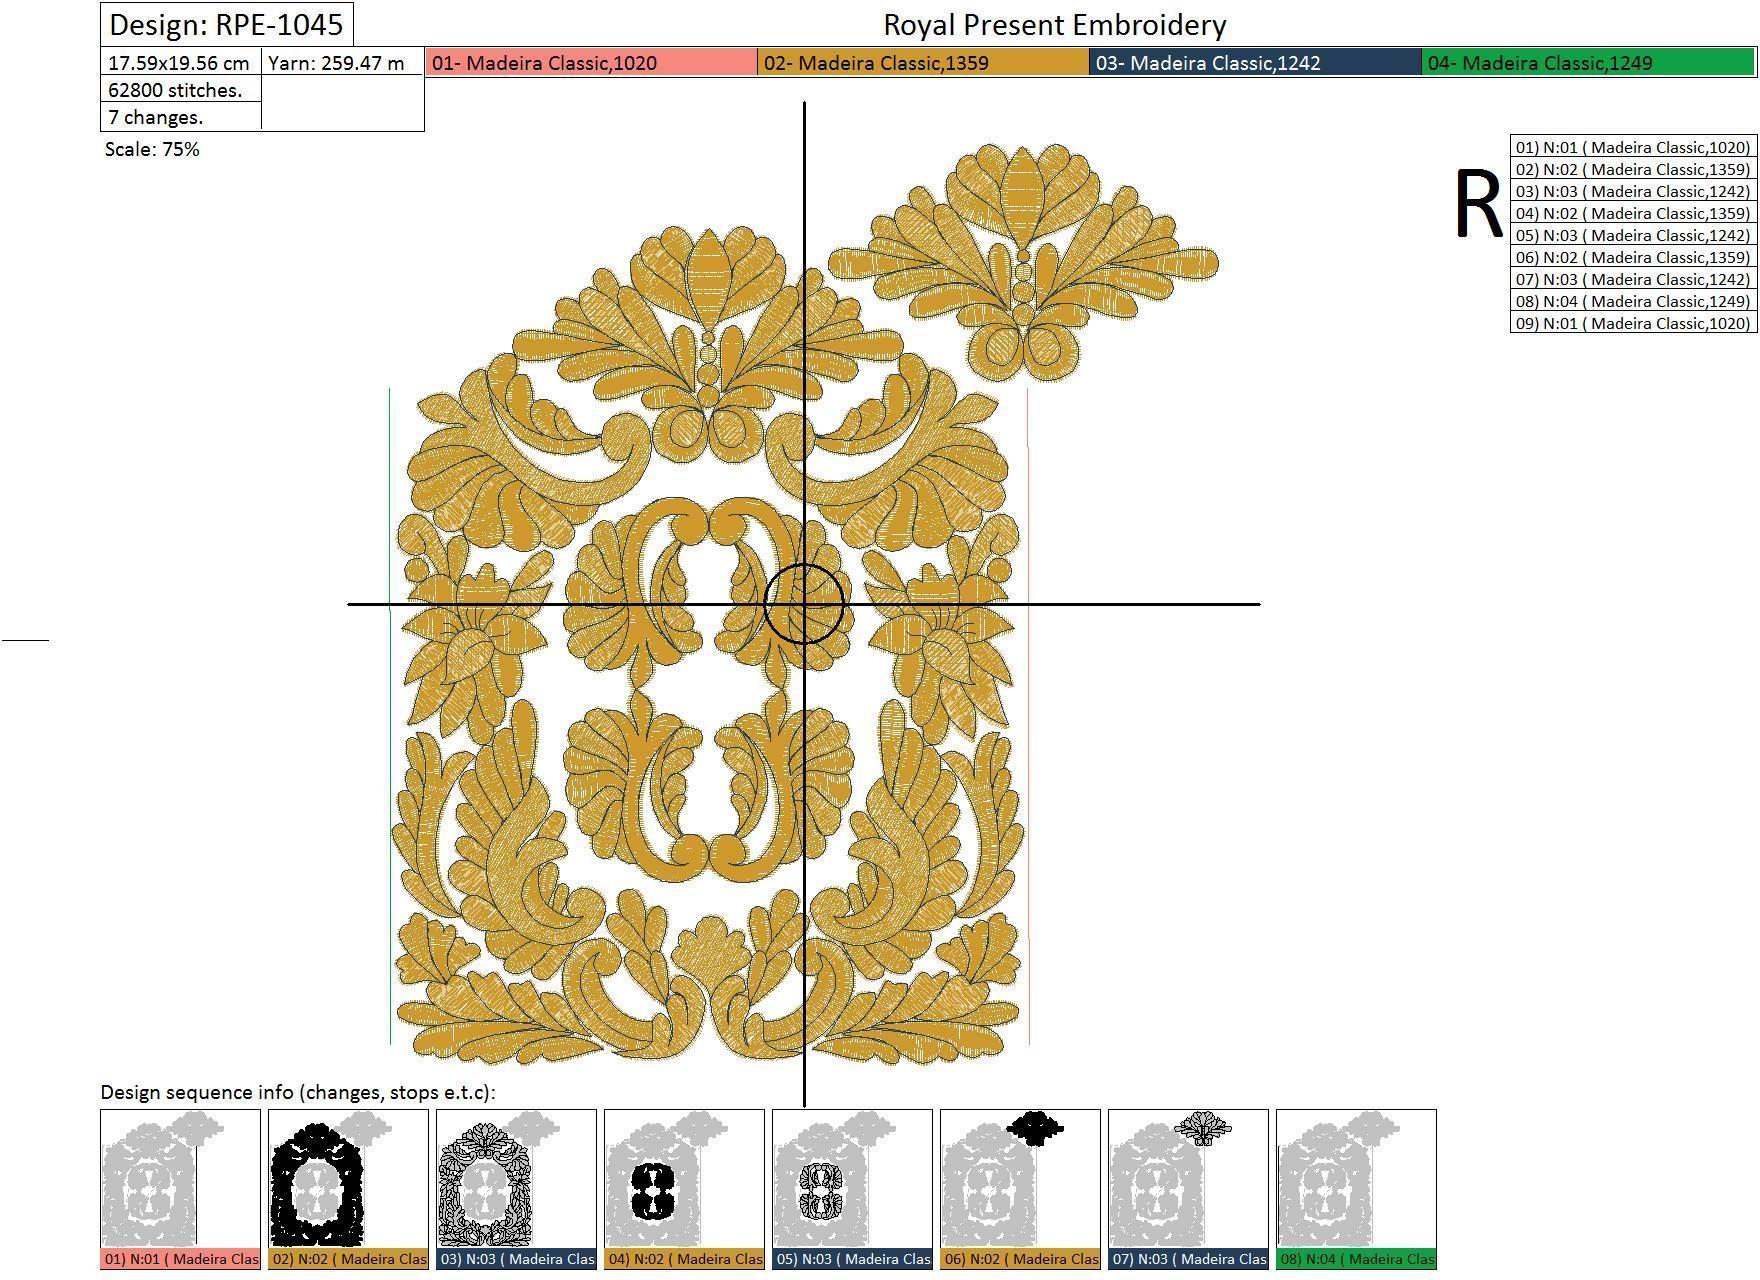1760x1280 pixels.
Task: Click the pink caption under thumbnail 01
Action: pyautogui.click(x=180, y=1259)
